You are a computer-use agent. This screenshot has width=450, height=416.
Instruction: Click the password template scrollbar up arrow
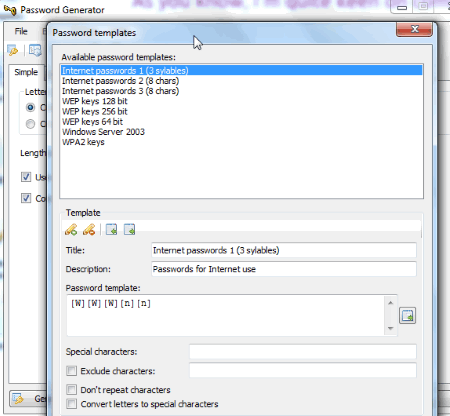(391, 303)
